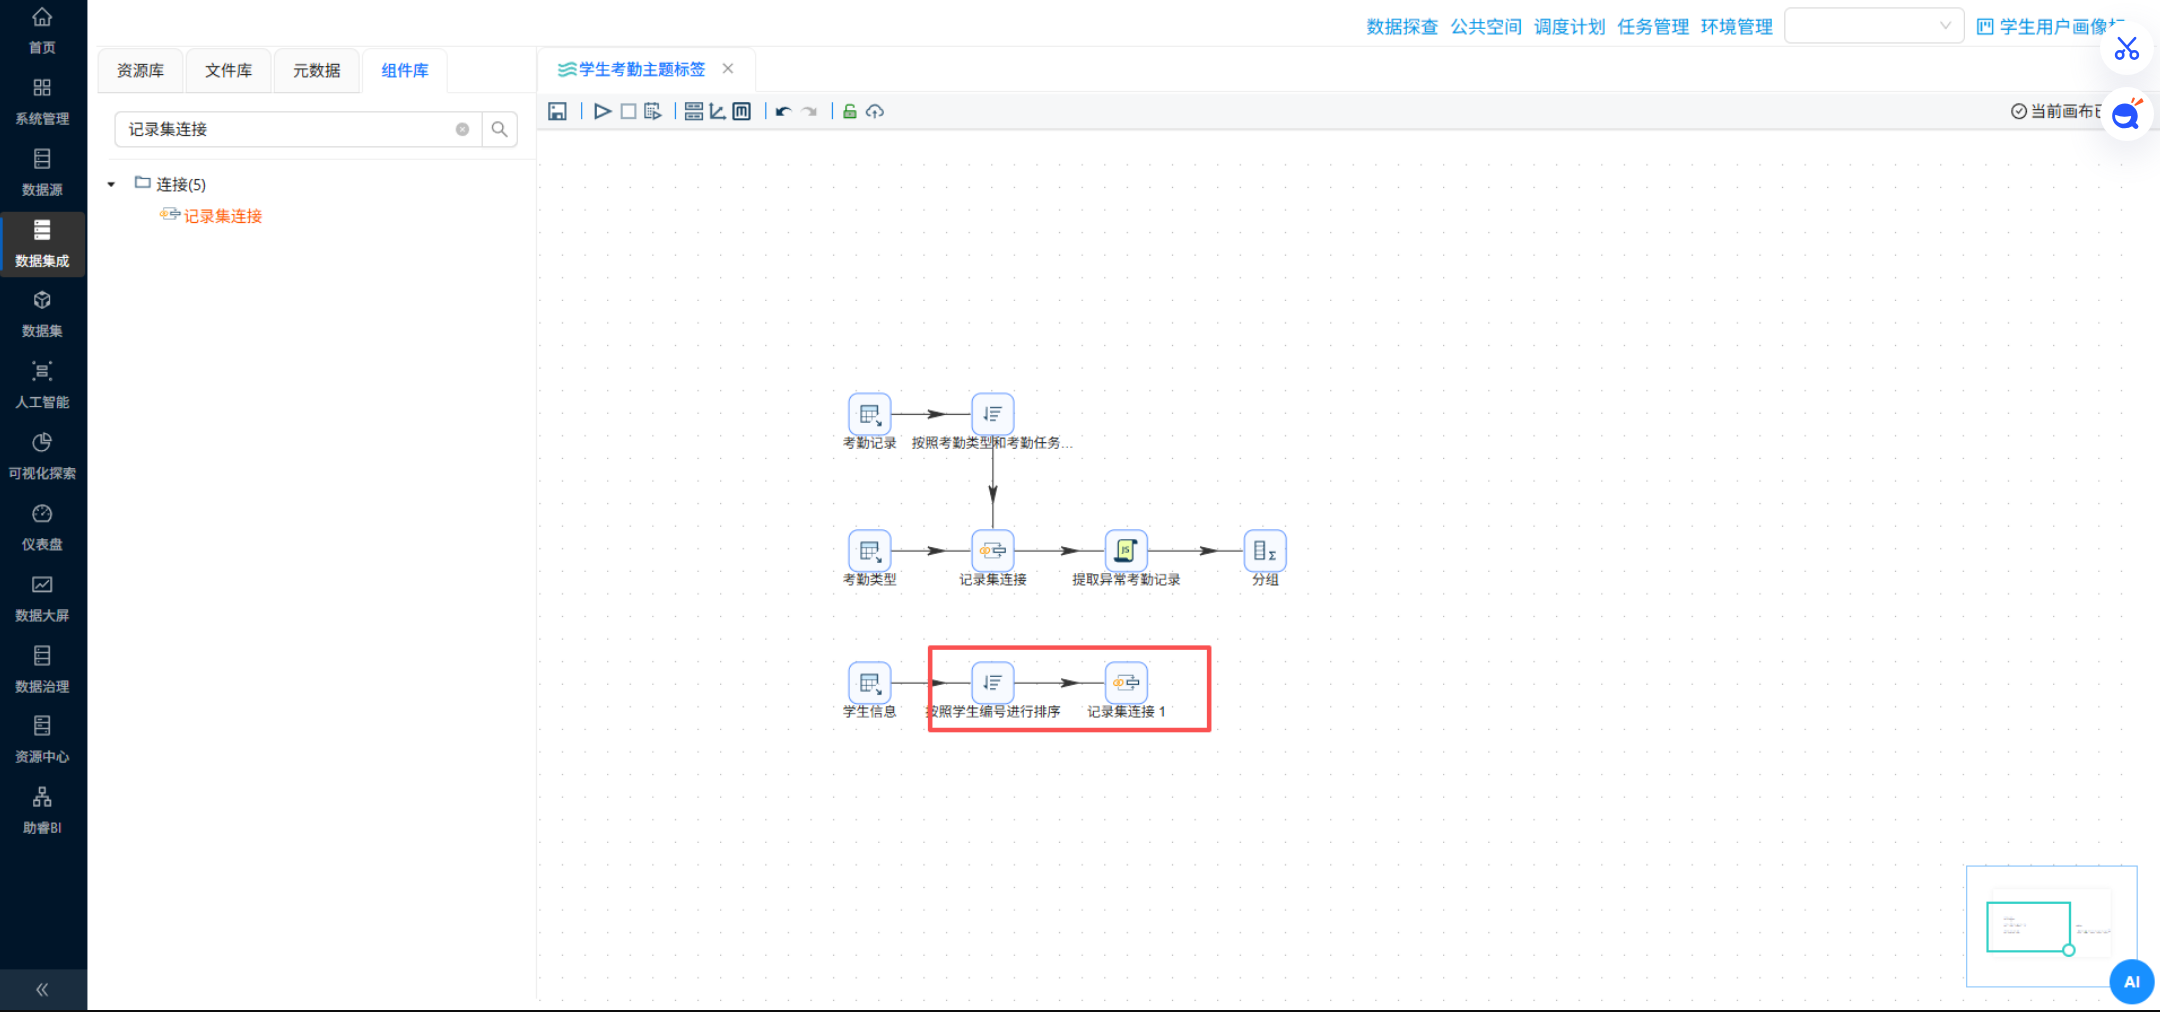
Task: Open the empty dropdown in the header
Action: pos(1873,26)
